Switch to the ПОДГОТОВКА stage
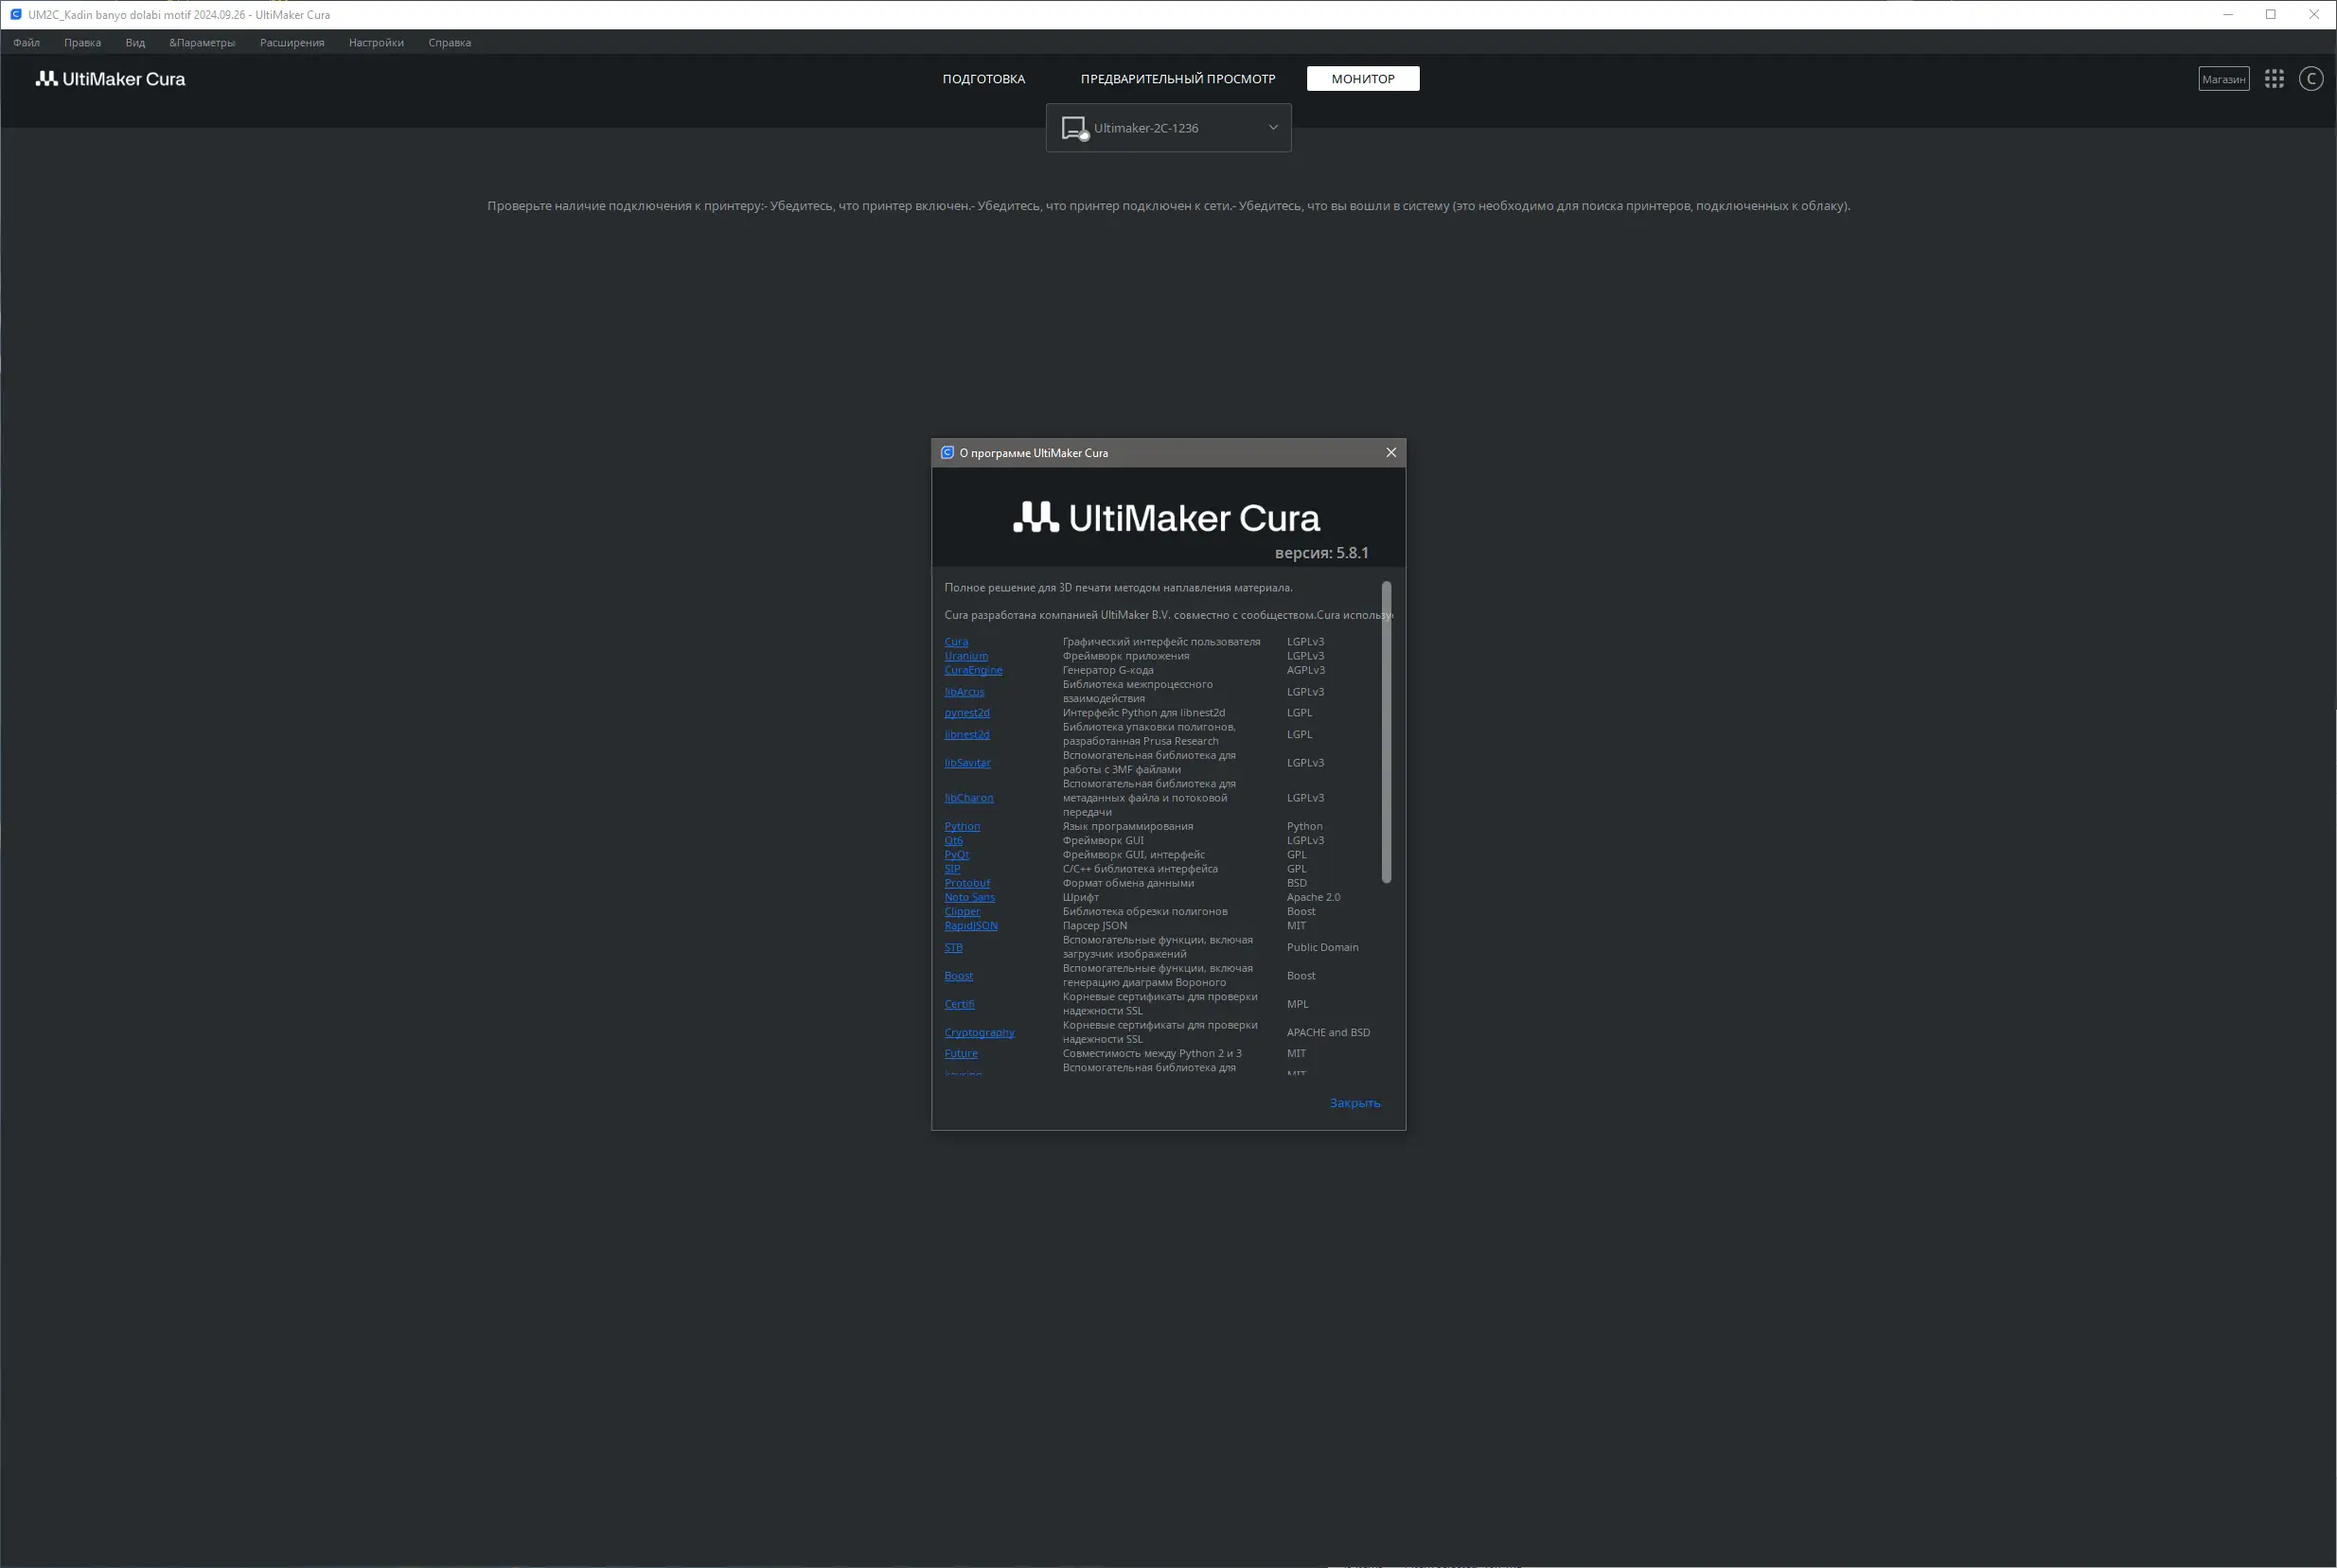The height and width of the screenshot is (1568, 2337). pos(983,79)
